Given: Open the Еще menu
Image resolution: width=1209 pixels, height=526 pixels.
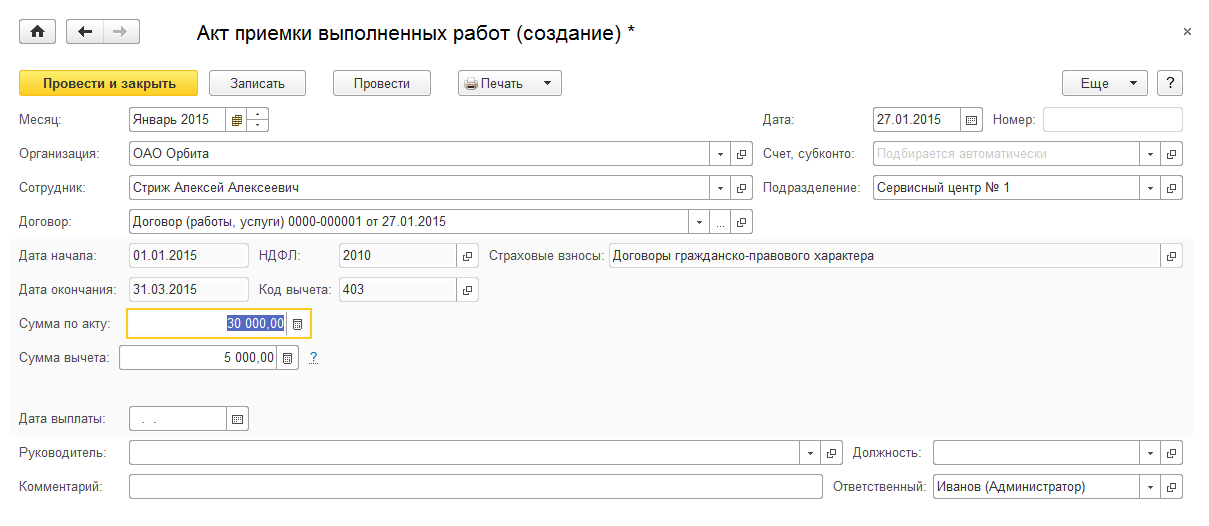Looking at the screenshot, I should [1104, 84].
